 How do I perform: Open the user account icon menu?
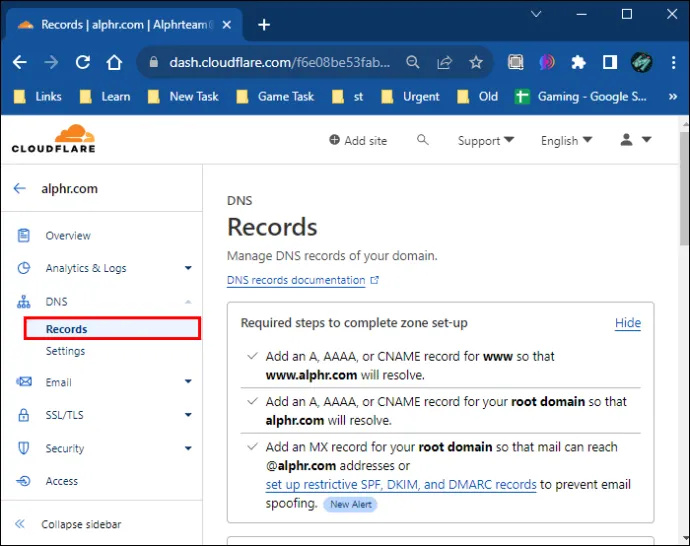point(635,140)
